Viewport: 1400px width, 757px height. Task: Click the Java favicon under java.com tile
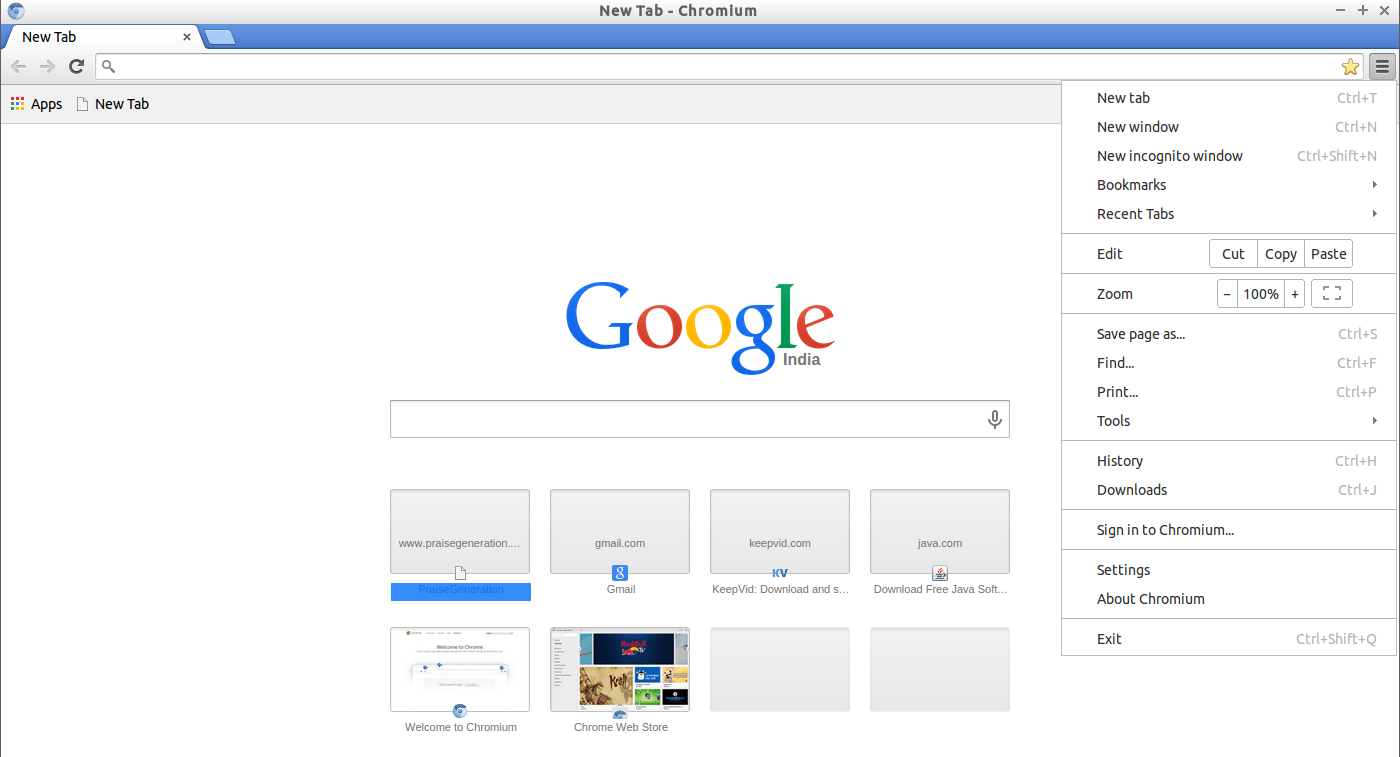940,573
